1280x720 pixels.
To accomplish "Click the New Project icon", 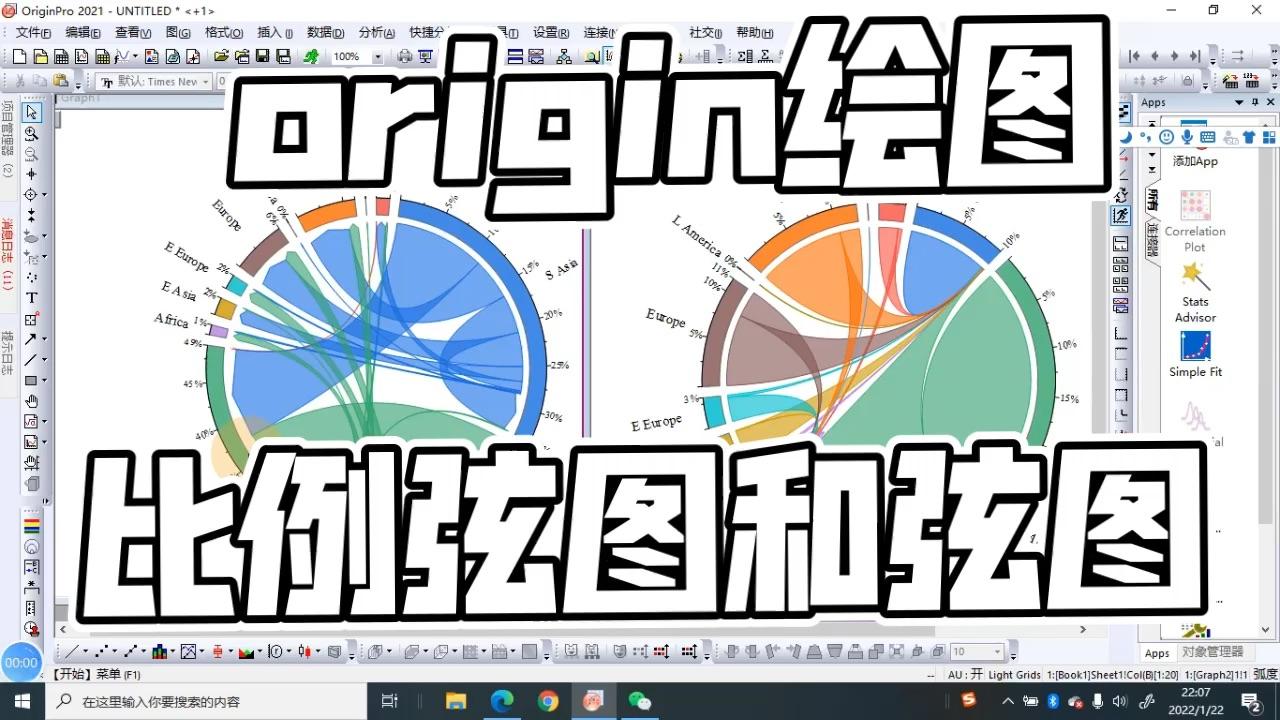I will tap(19, 57).
